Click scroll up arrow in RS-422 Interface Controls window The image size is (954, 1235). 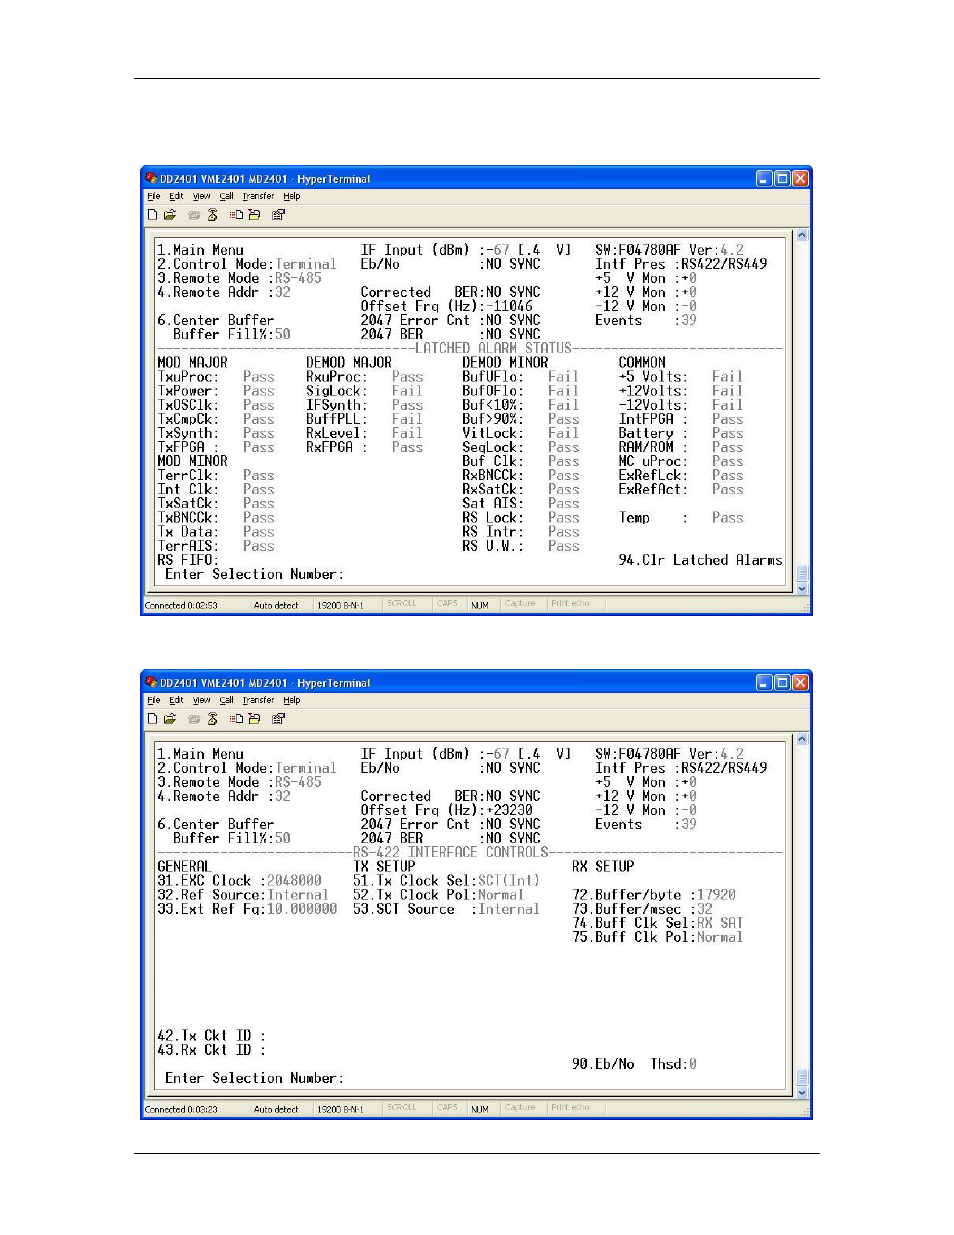(801, 739)
